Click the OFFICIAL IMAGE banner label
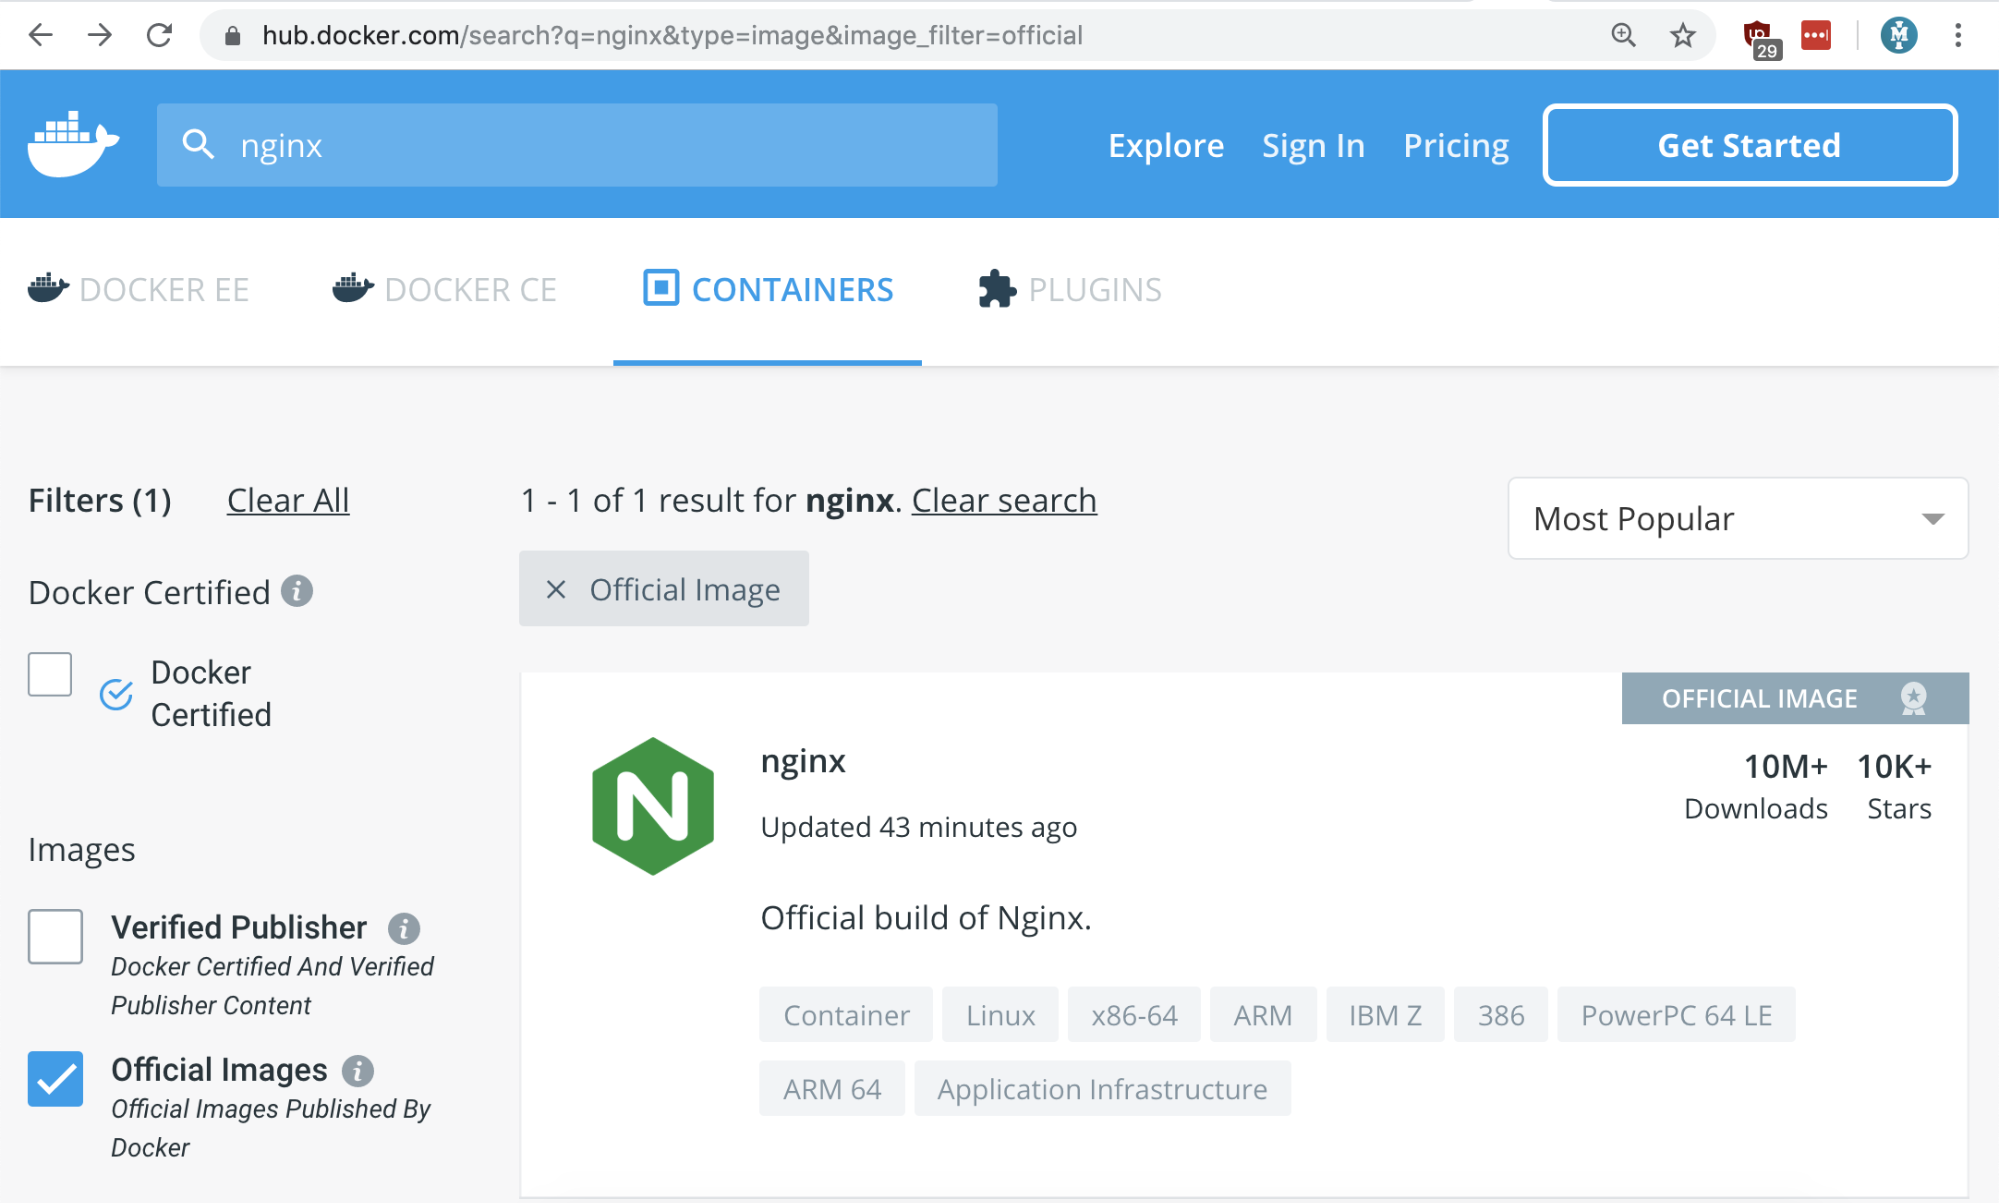 pos(1759,698)
